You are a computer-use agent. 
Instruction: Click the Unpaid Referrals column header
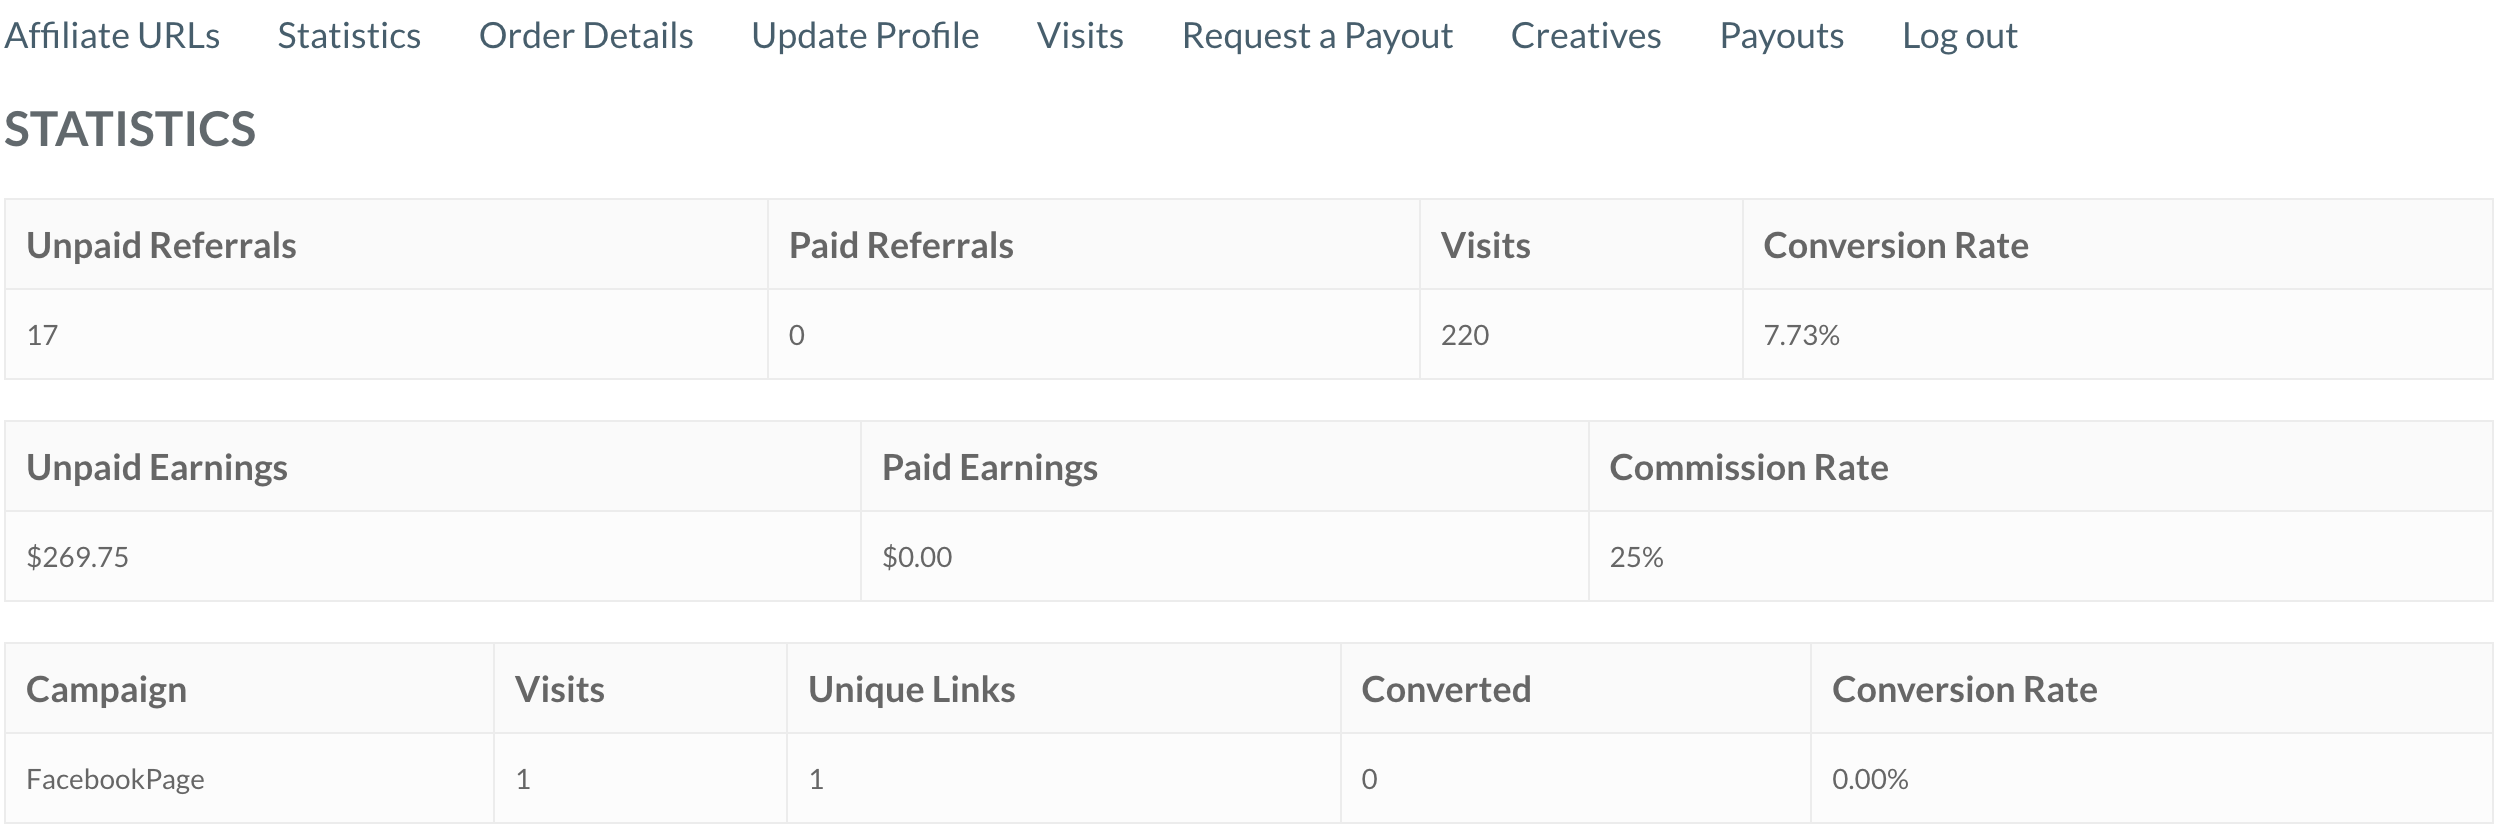(386, 245)
